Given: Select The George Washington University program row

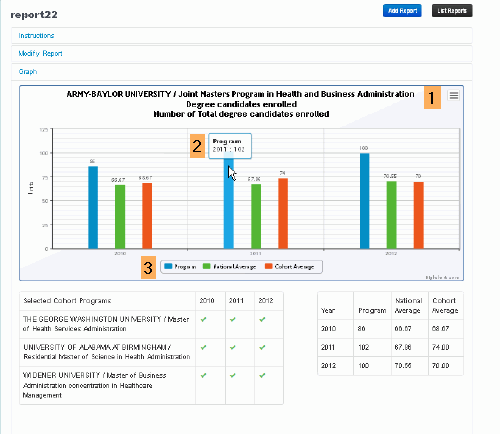Looking at the screenshot, I should (151, 324).
